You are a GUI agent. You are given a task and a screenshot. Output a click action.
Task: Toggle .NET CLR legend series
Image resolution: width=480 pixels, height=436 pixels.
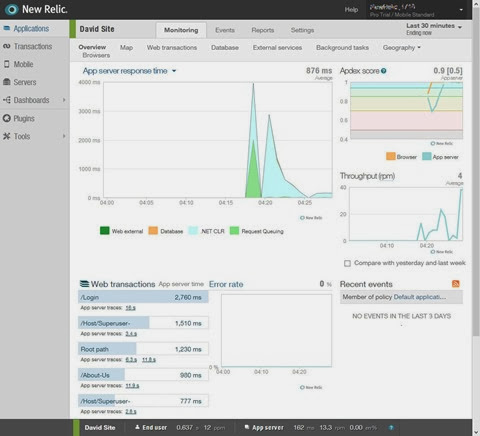tap(193, 231)
